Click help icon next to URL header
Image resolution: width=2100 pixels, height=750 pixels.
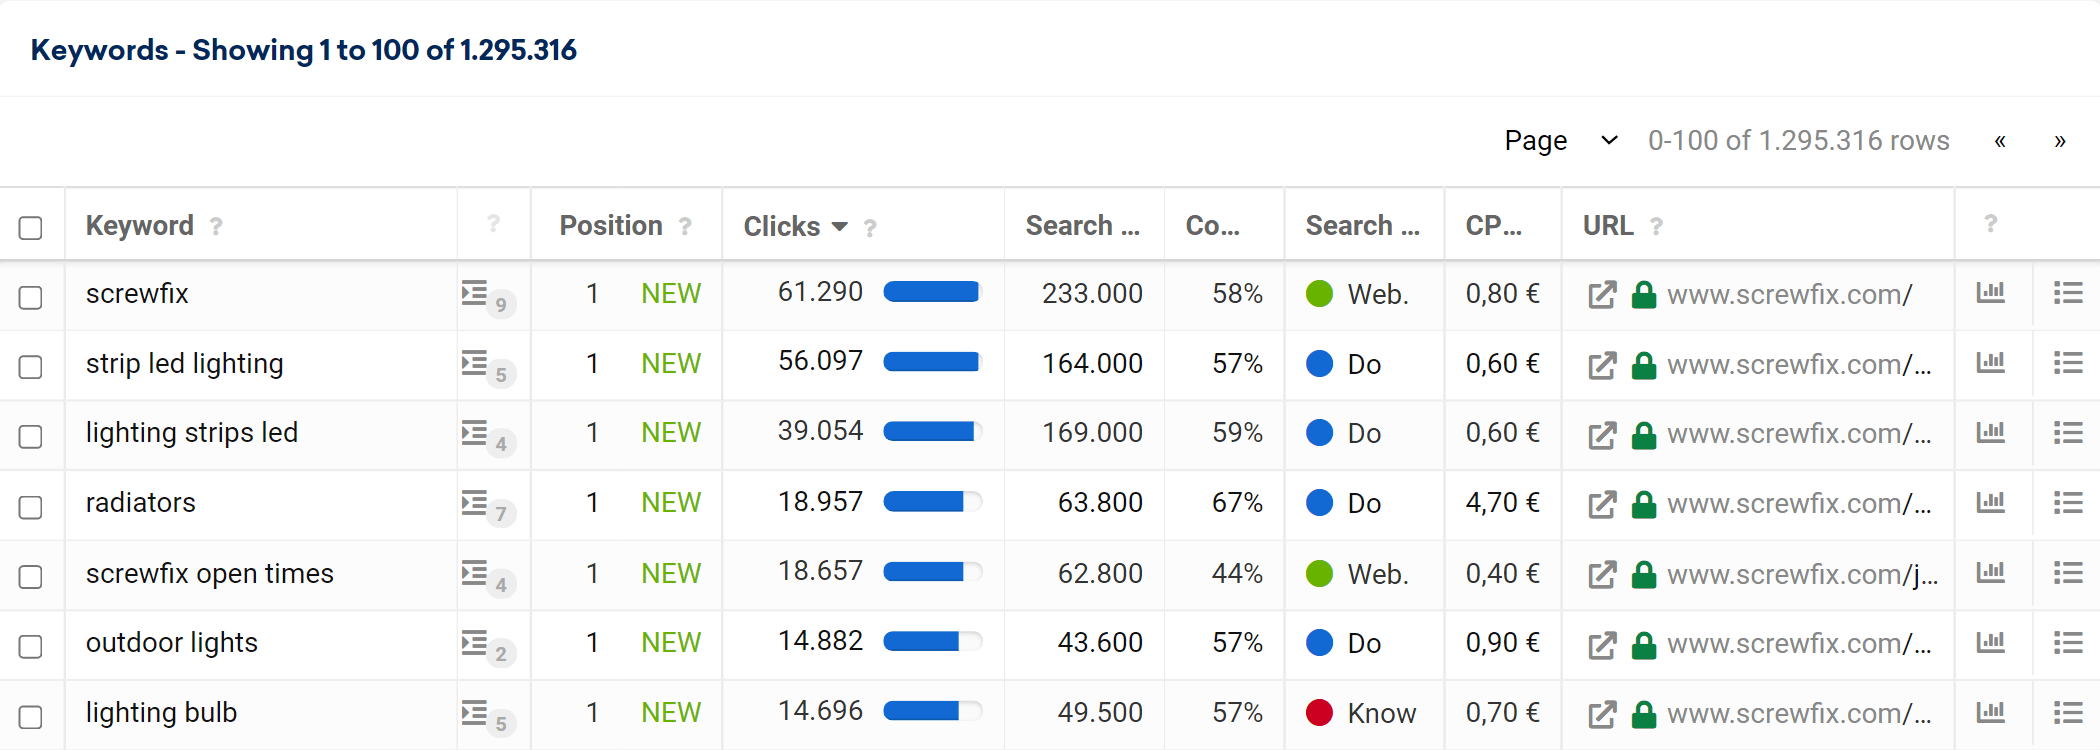(1656, 227)
